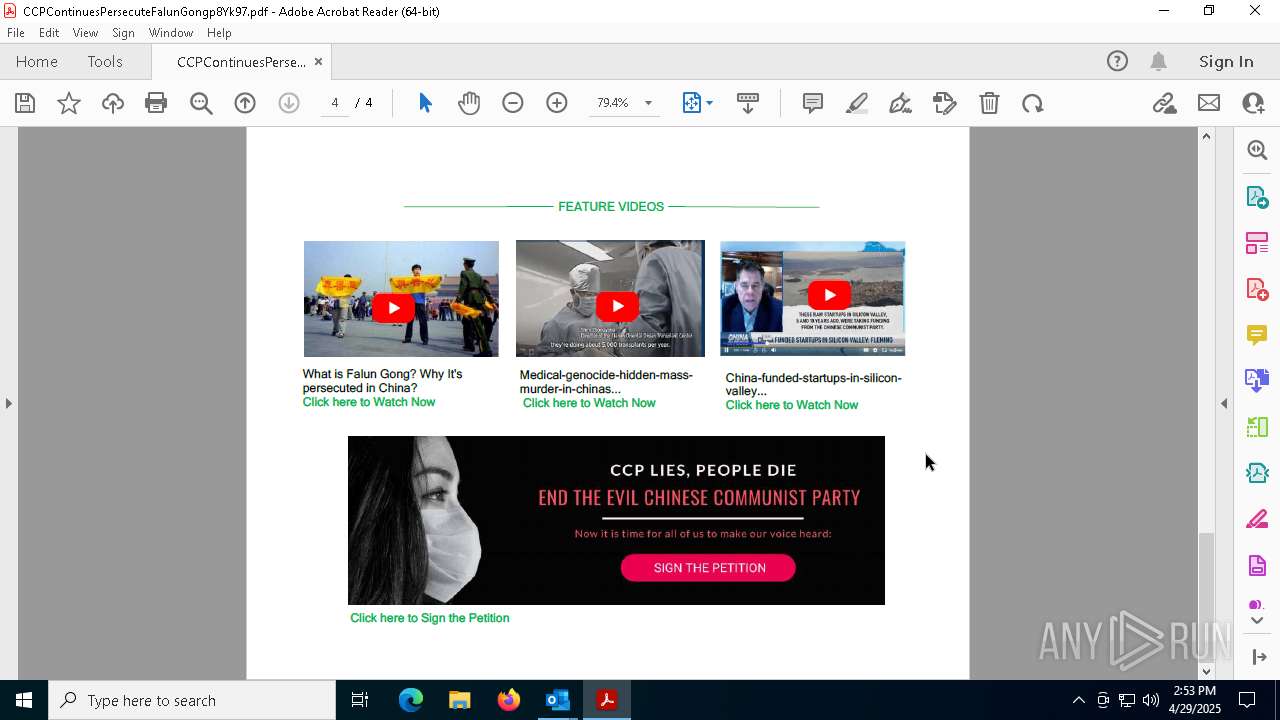
Task: Delete the page with the trash icon
Action: pos(989,103)
